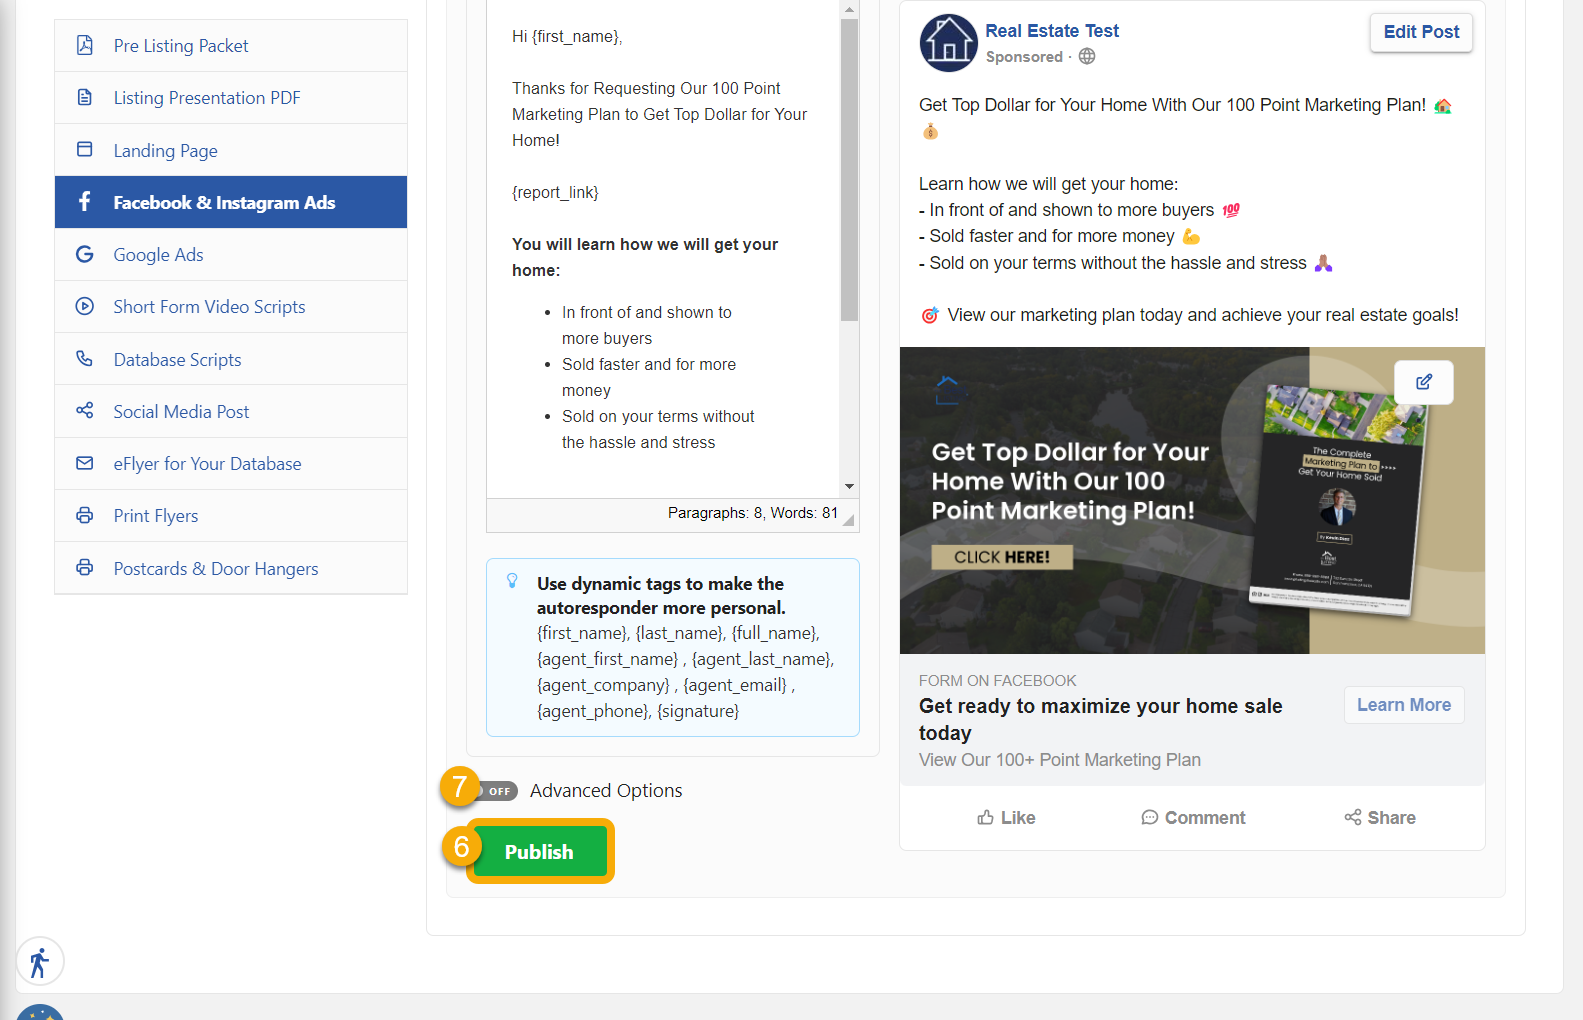Viewport: 1583px width, 1020px height.
Task: Open the Google Ads section
Action: coord(231,254)
